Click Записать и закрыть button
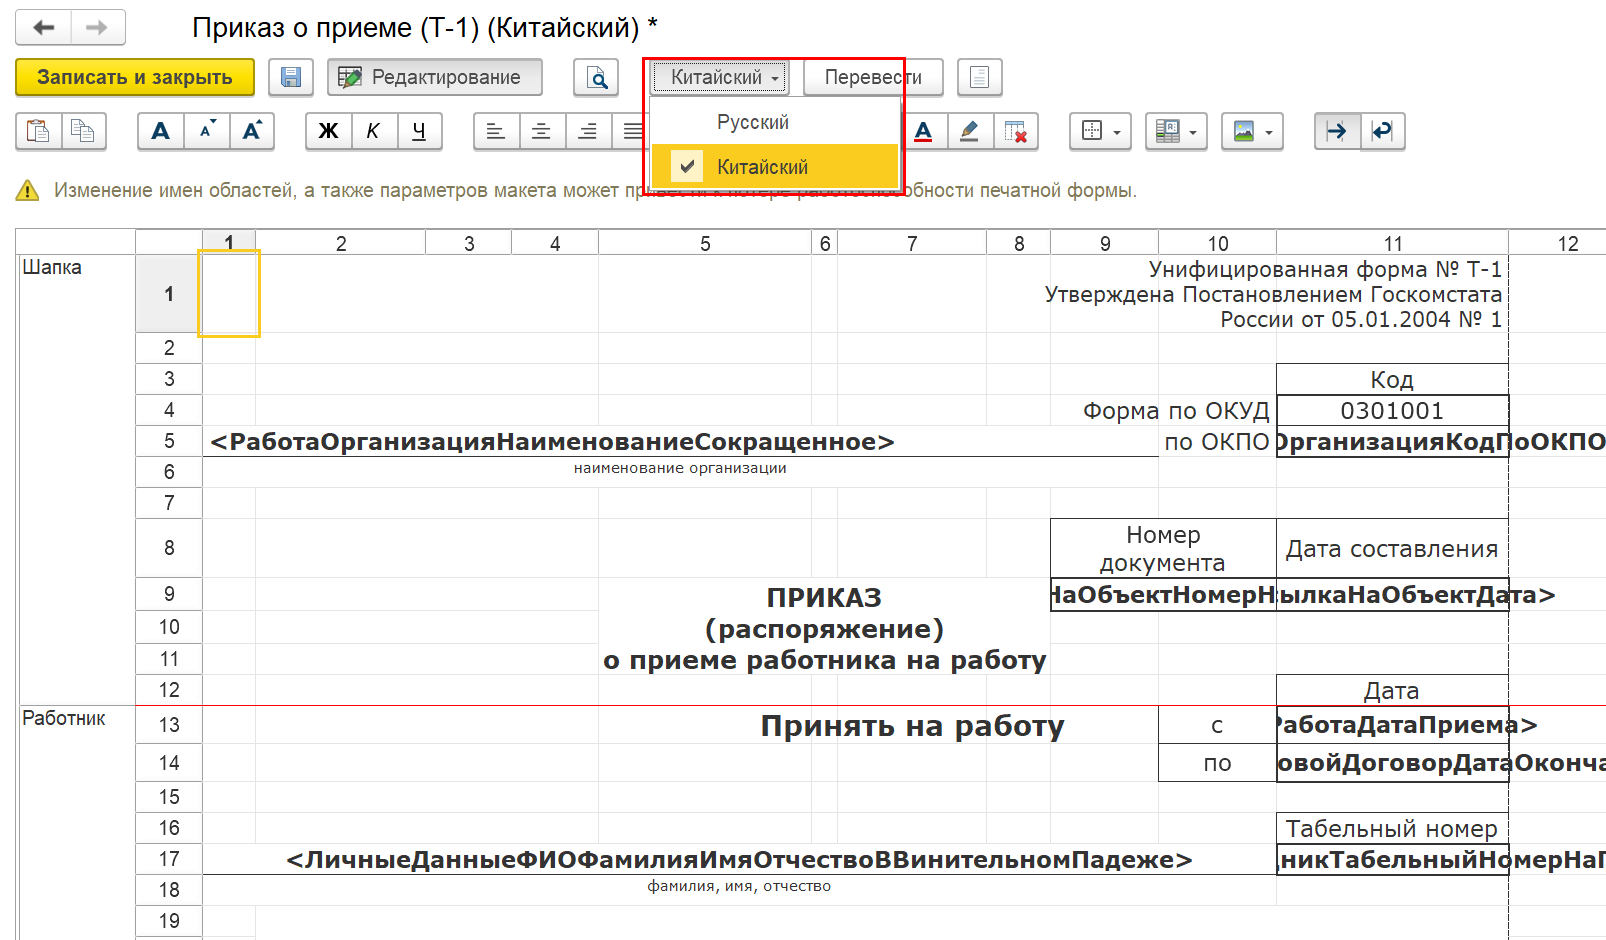1606x940 pixels. click(x=135, y=77)
